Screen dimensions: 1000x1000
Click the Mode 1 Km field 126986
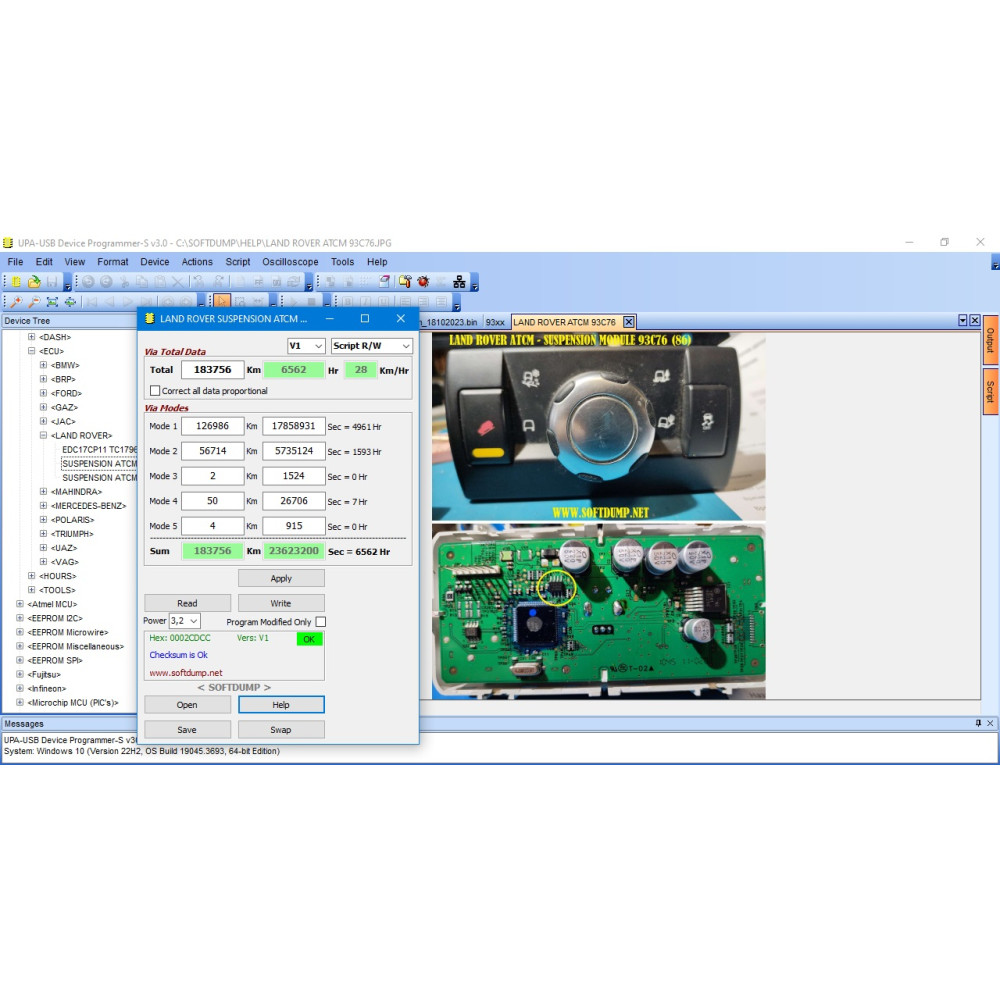click(212, 426)
